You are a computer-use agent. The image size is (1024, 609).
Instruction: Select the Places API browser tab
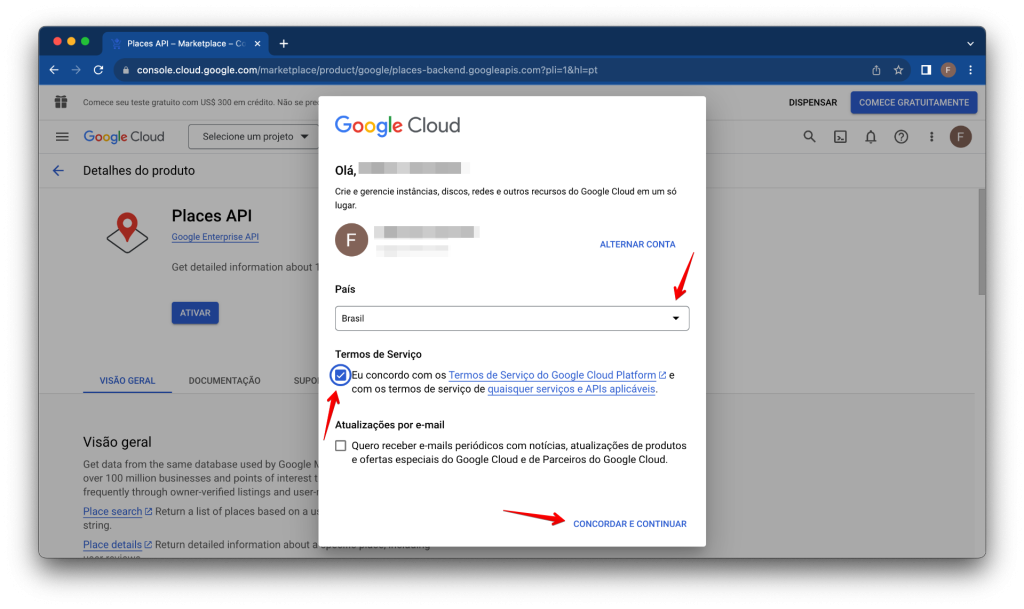(x=185, y=44)
